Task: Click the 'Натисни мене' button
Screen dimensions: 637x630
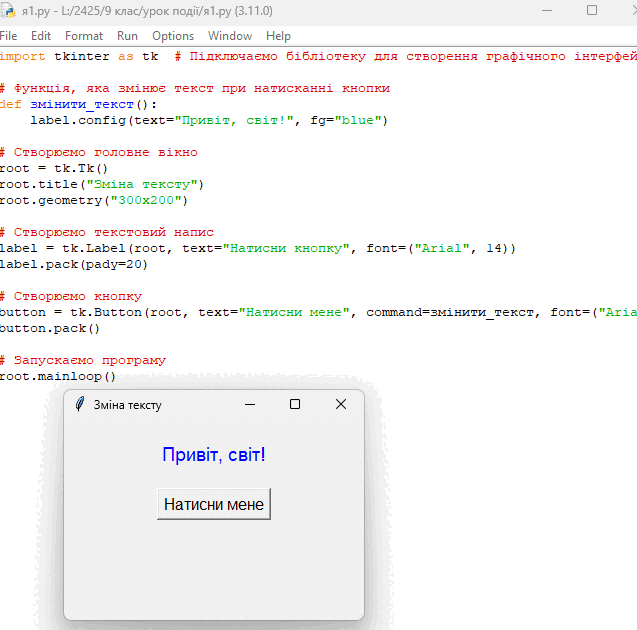Action: (x=214, y=504)
